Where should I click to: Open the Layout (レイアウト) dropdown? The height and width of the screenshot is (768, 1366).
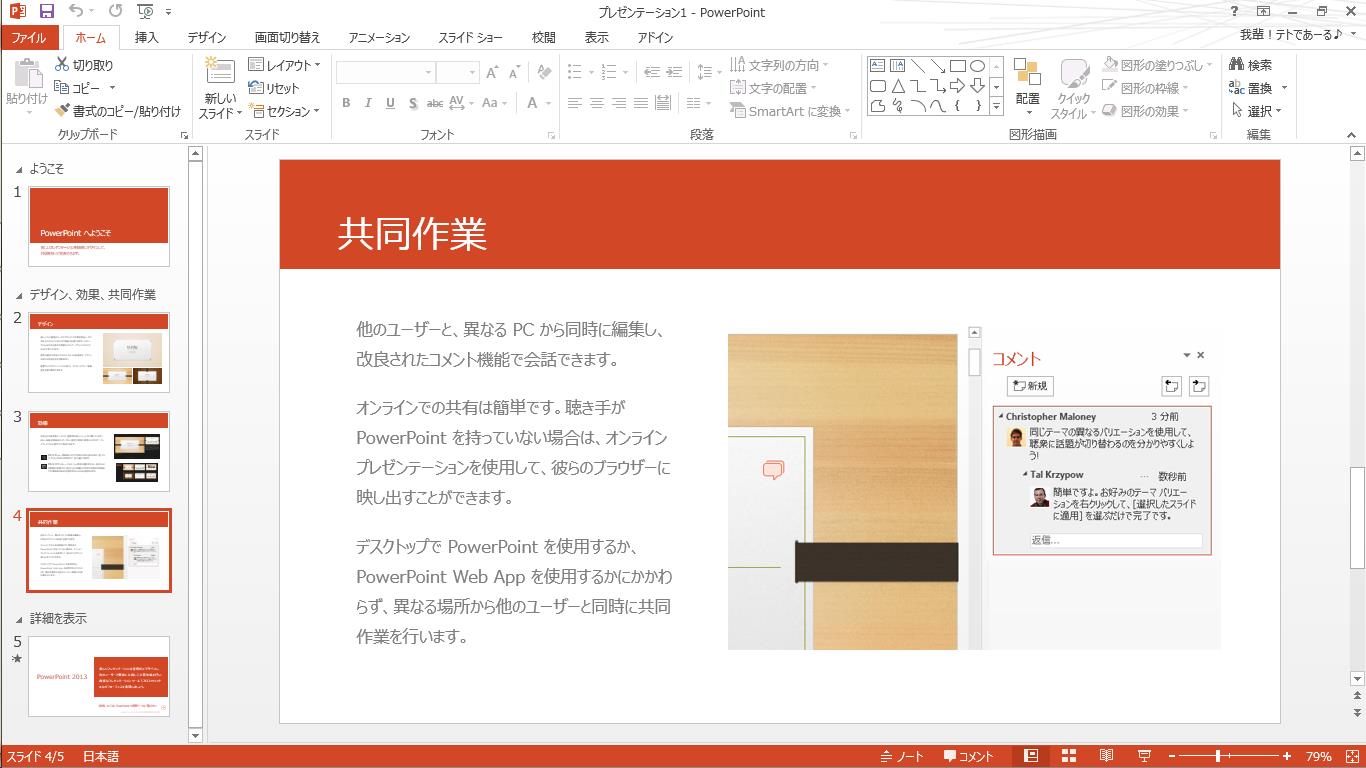tap(284, 65)
